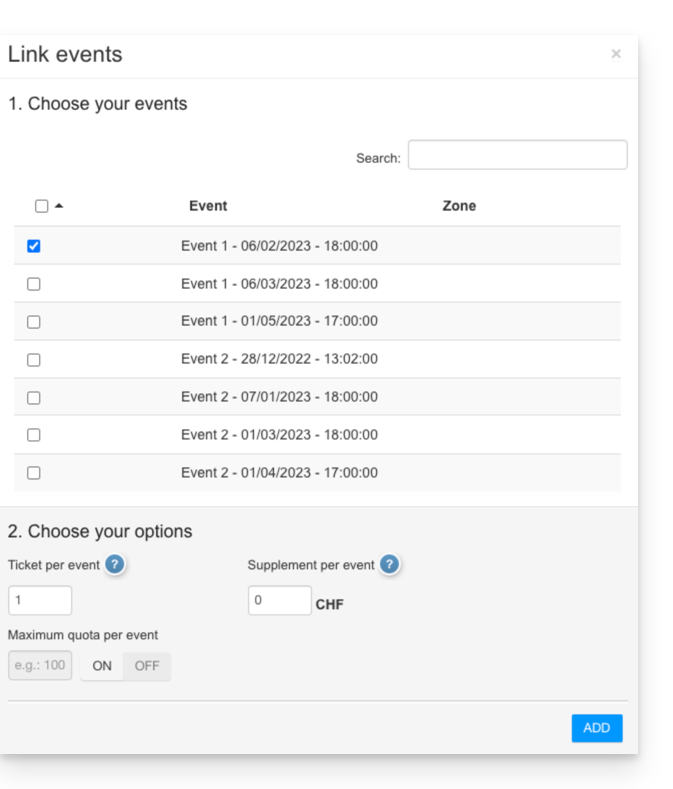
Task: Click the sort arrow in checkbox column header
Action: click(x=59, y=206)
